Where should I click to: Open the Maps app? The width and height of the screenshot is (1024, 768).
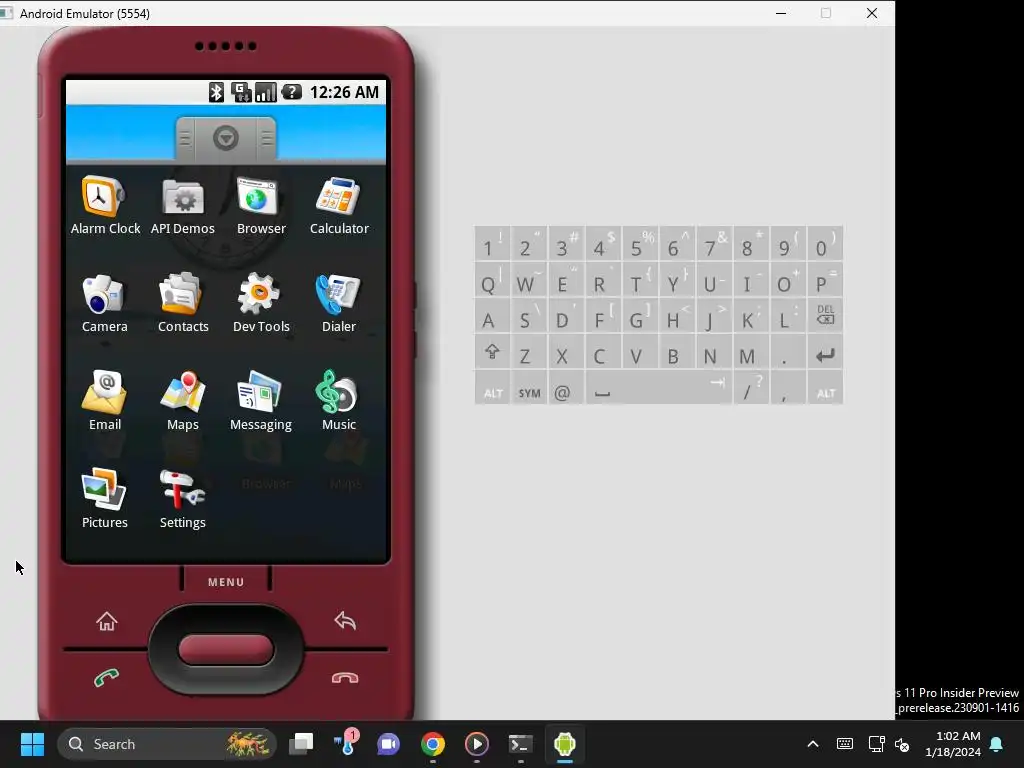[183, 401]
